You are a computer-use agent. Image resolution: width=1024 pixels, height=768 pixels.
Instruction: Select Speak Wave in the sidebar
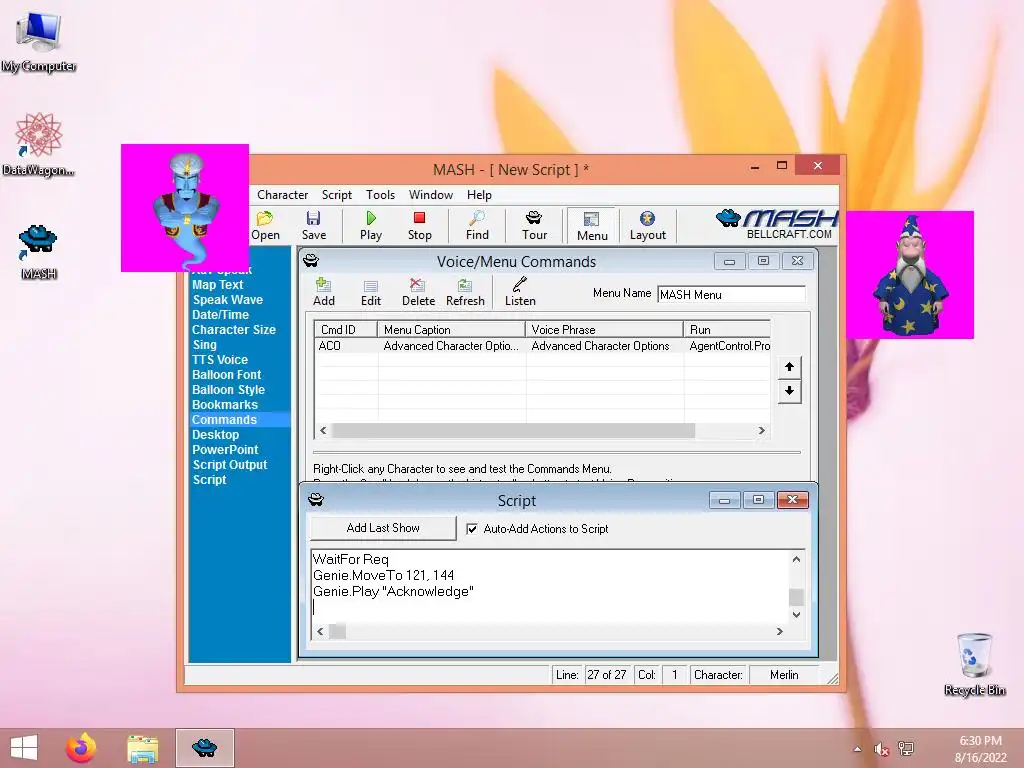(x=227, y=300)
